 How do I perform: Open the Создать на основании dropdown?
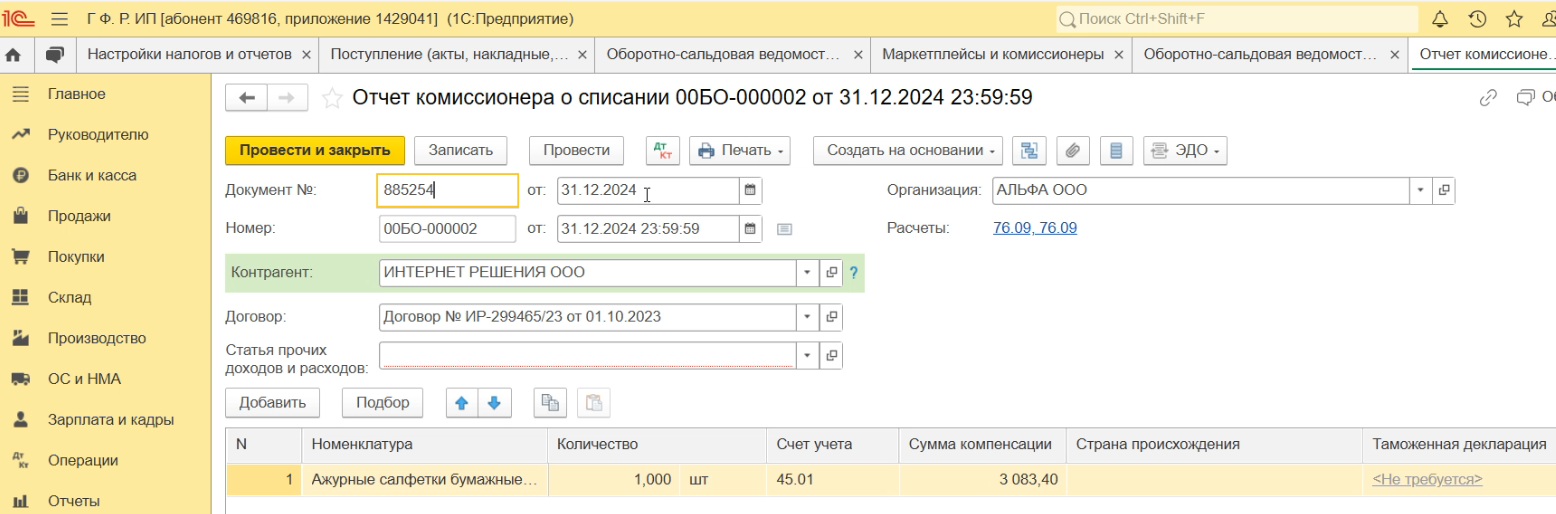point(908,150)
